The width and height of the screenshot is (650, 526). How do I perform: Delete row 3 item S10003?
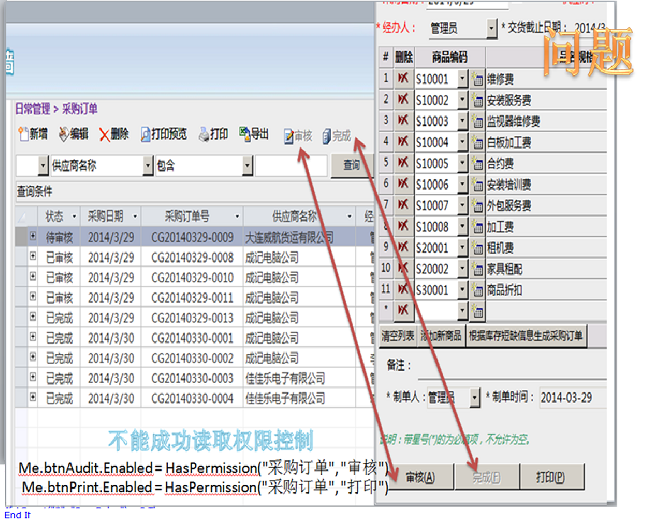(403, 121)
